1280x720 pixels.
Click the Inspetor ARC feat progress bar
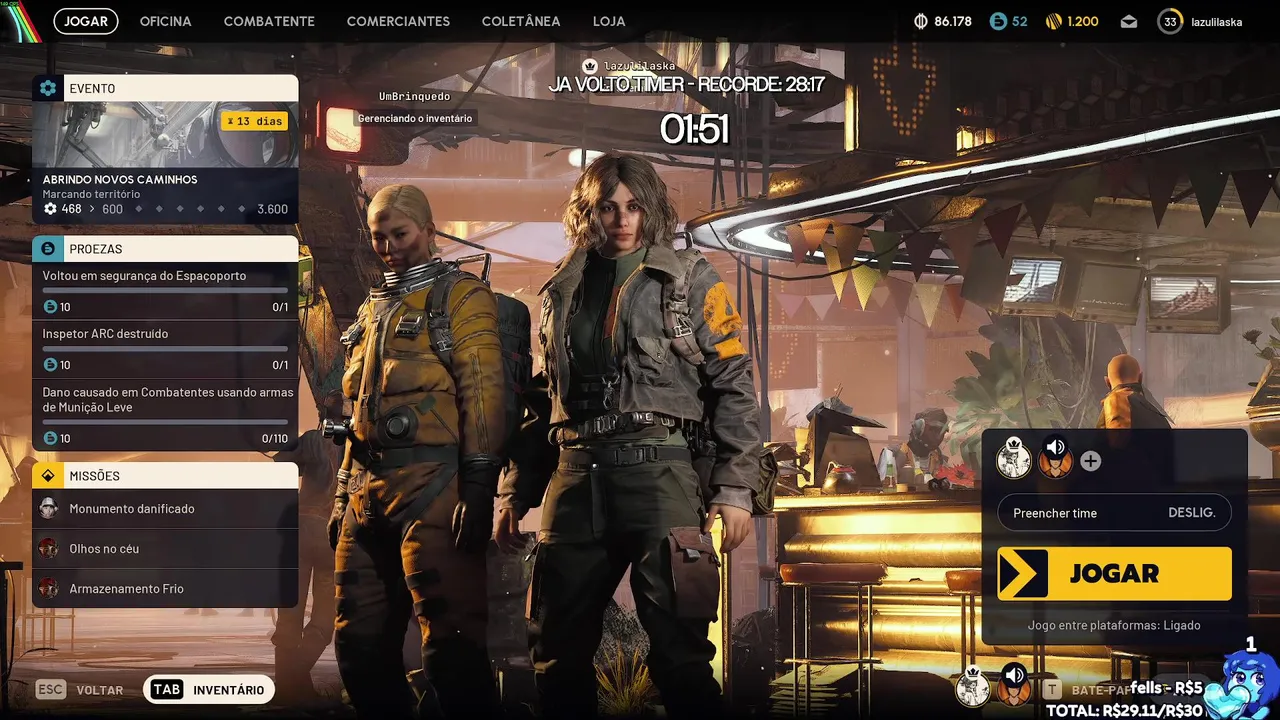click(165, 348)
